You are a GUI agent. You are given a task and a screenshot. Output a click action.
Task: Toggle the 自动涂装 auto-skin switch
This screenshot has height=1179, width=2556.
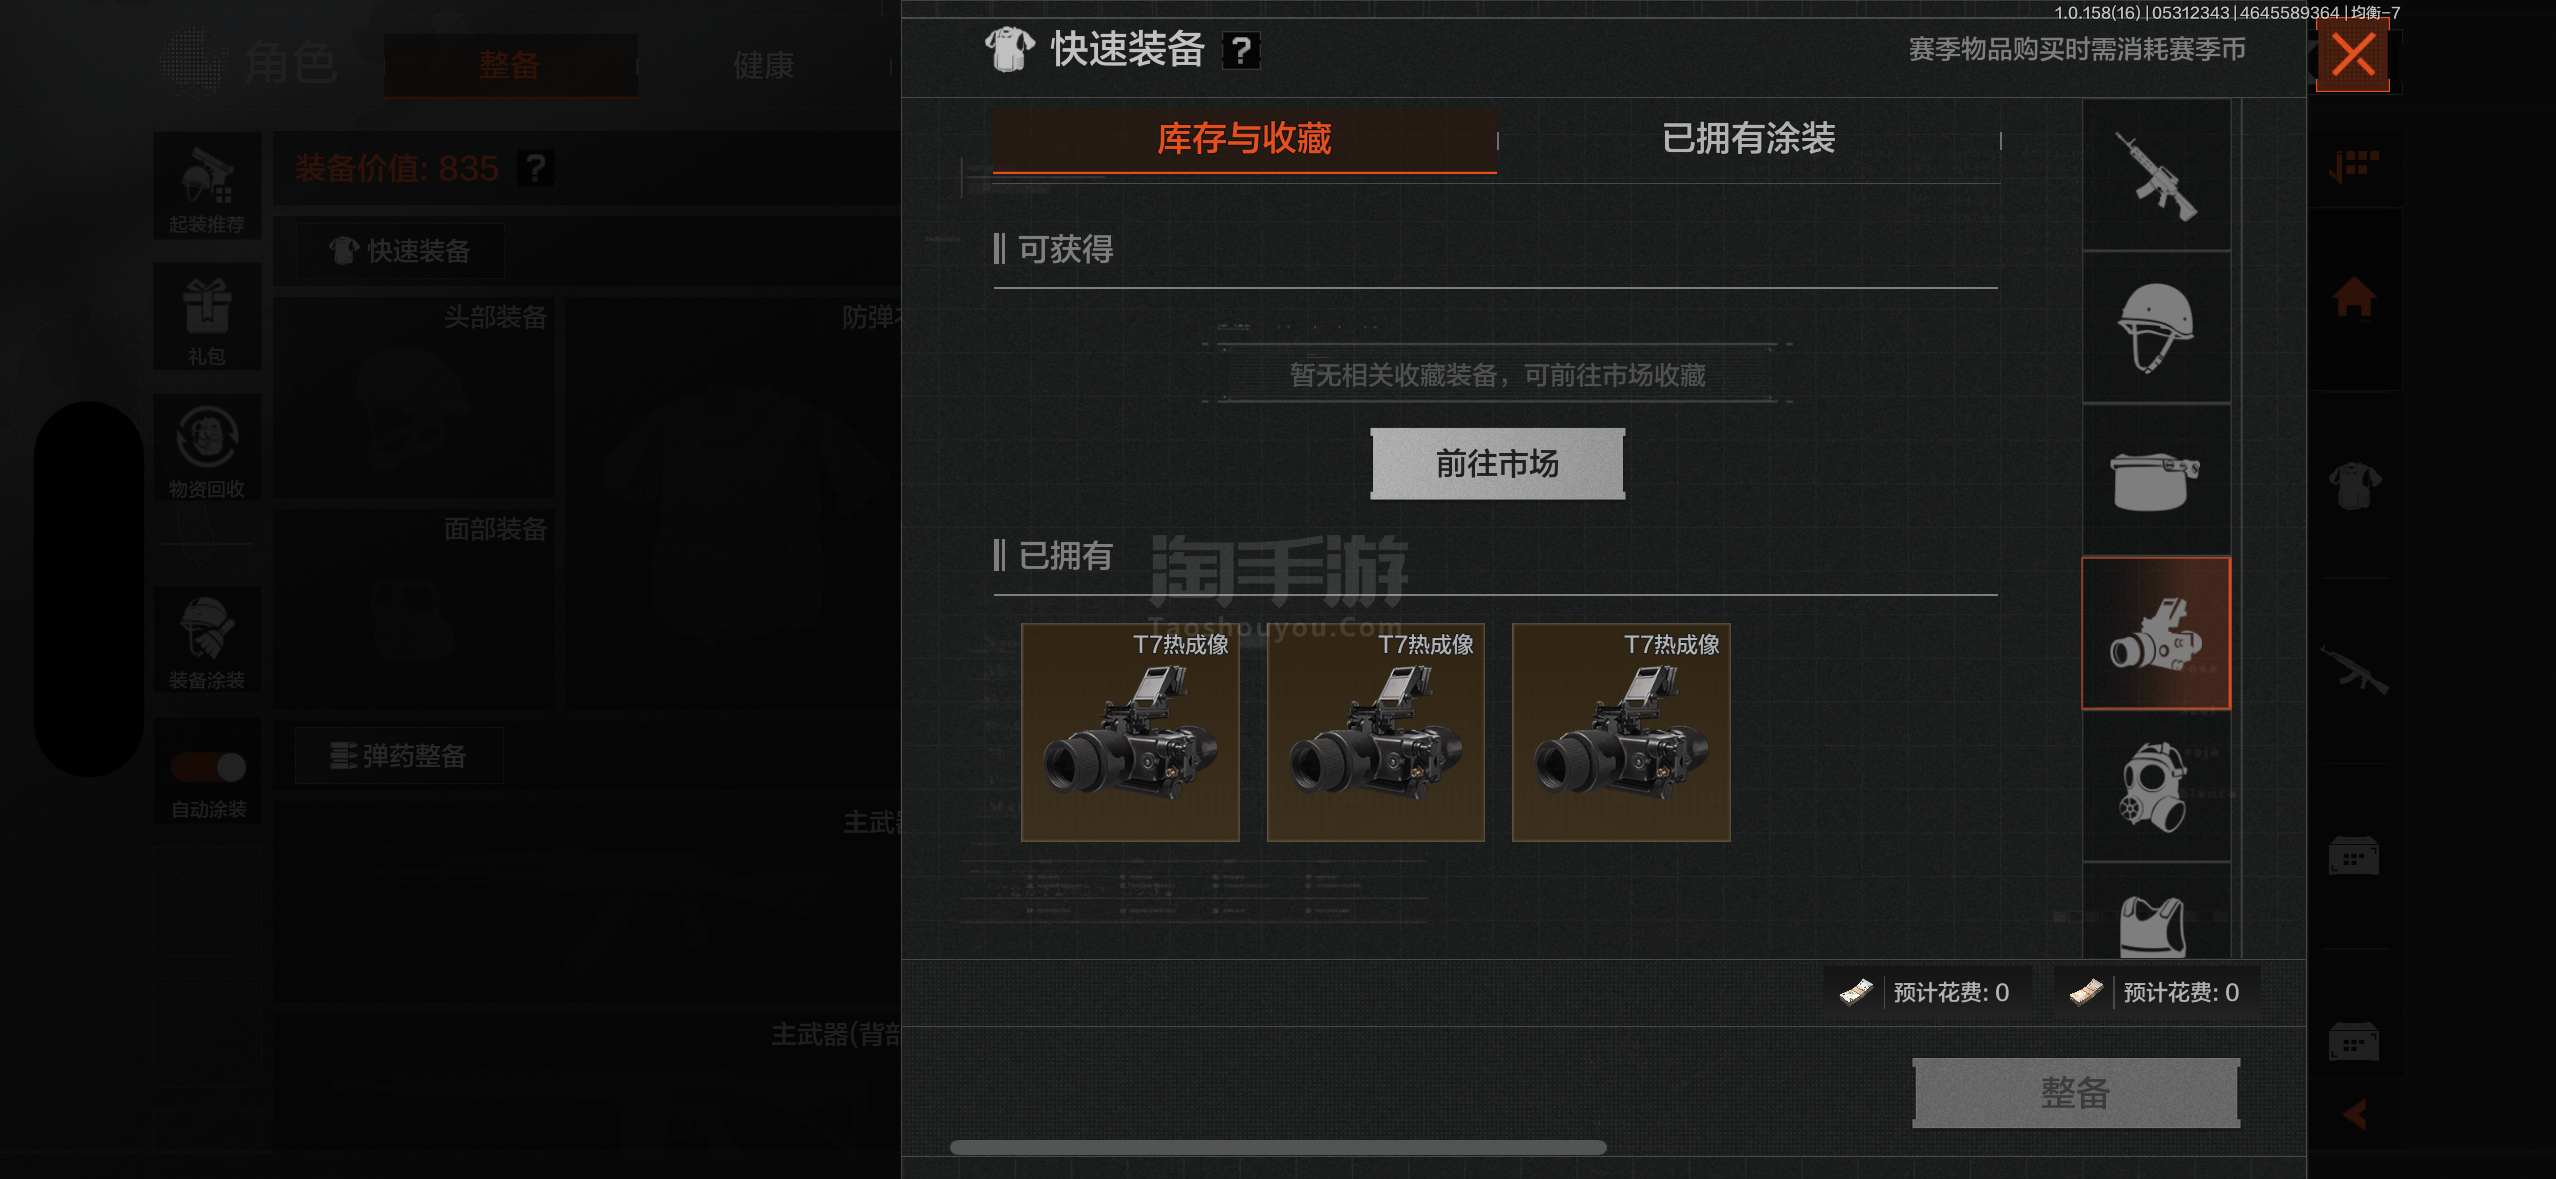(x=208, y=767)
